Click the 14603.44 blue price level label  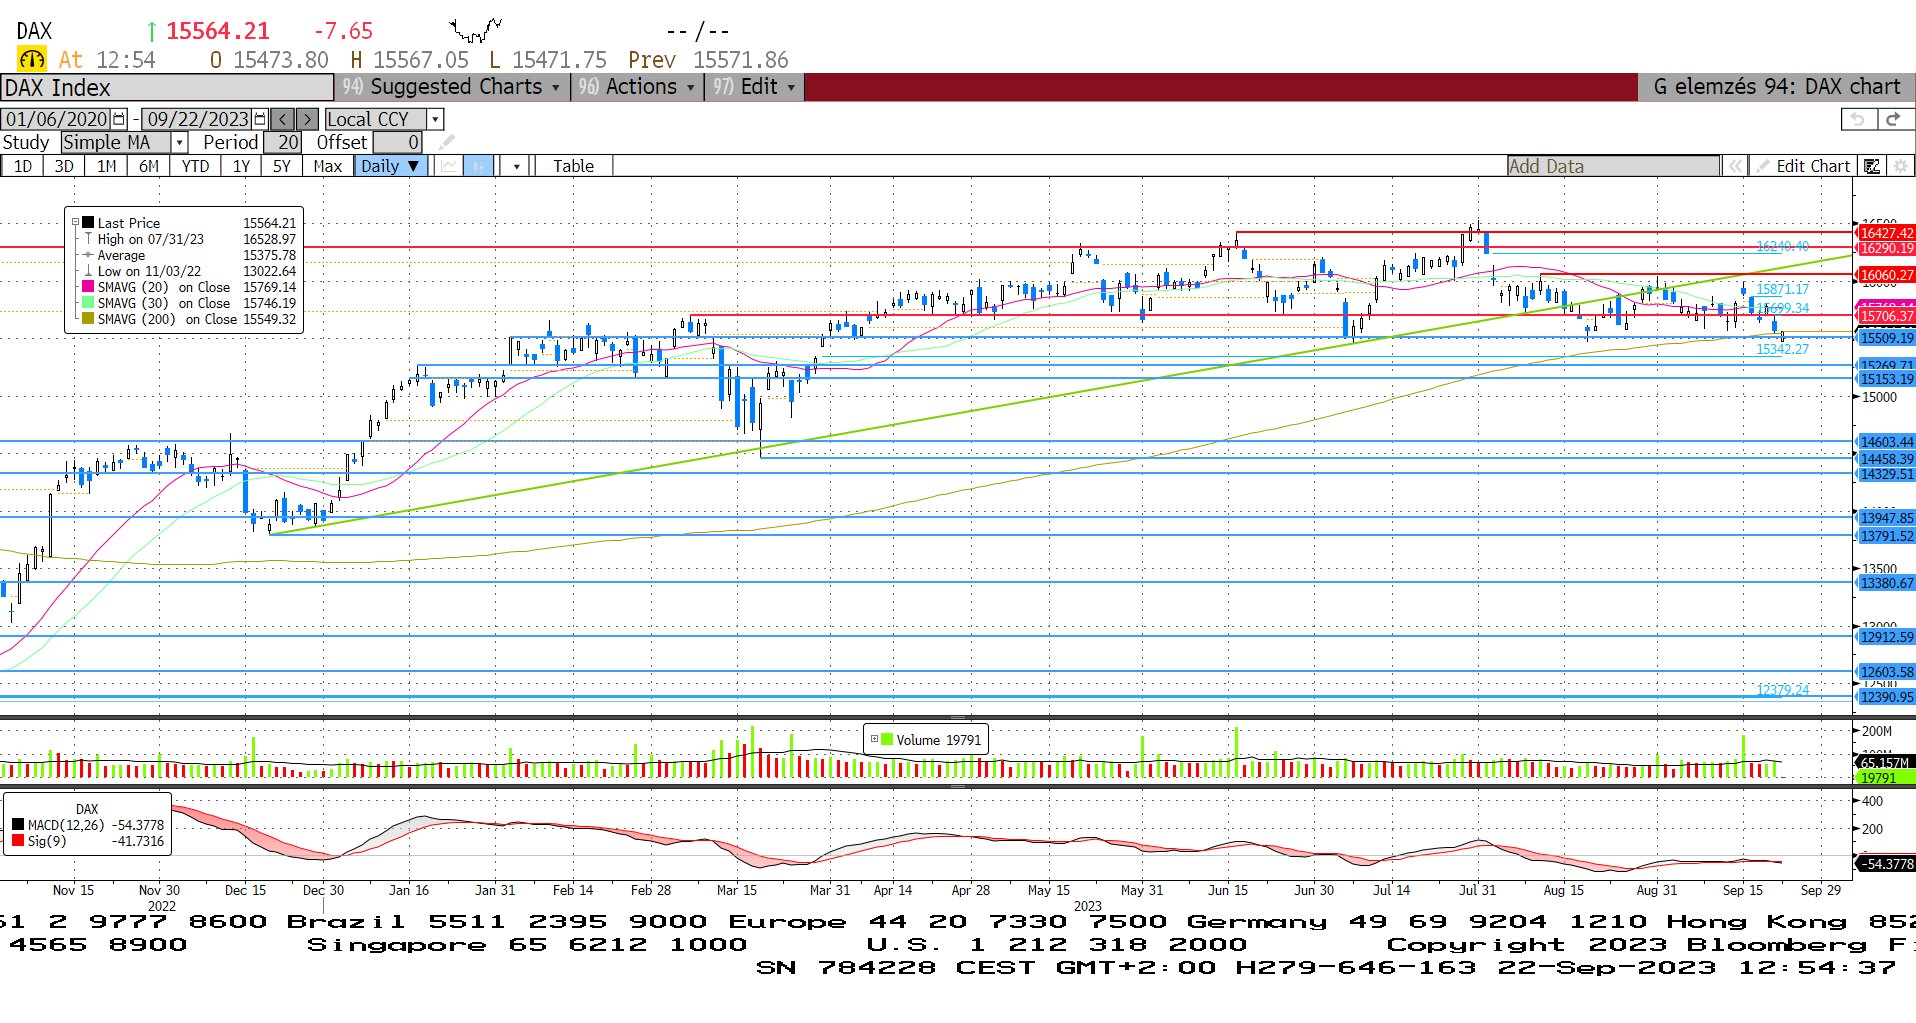tap(1886, 442)
